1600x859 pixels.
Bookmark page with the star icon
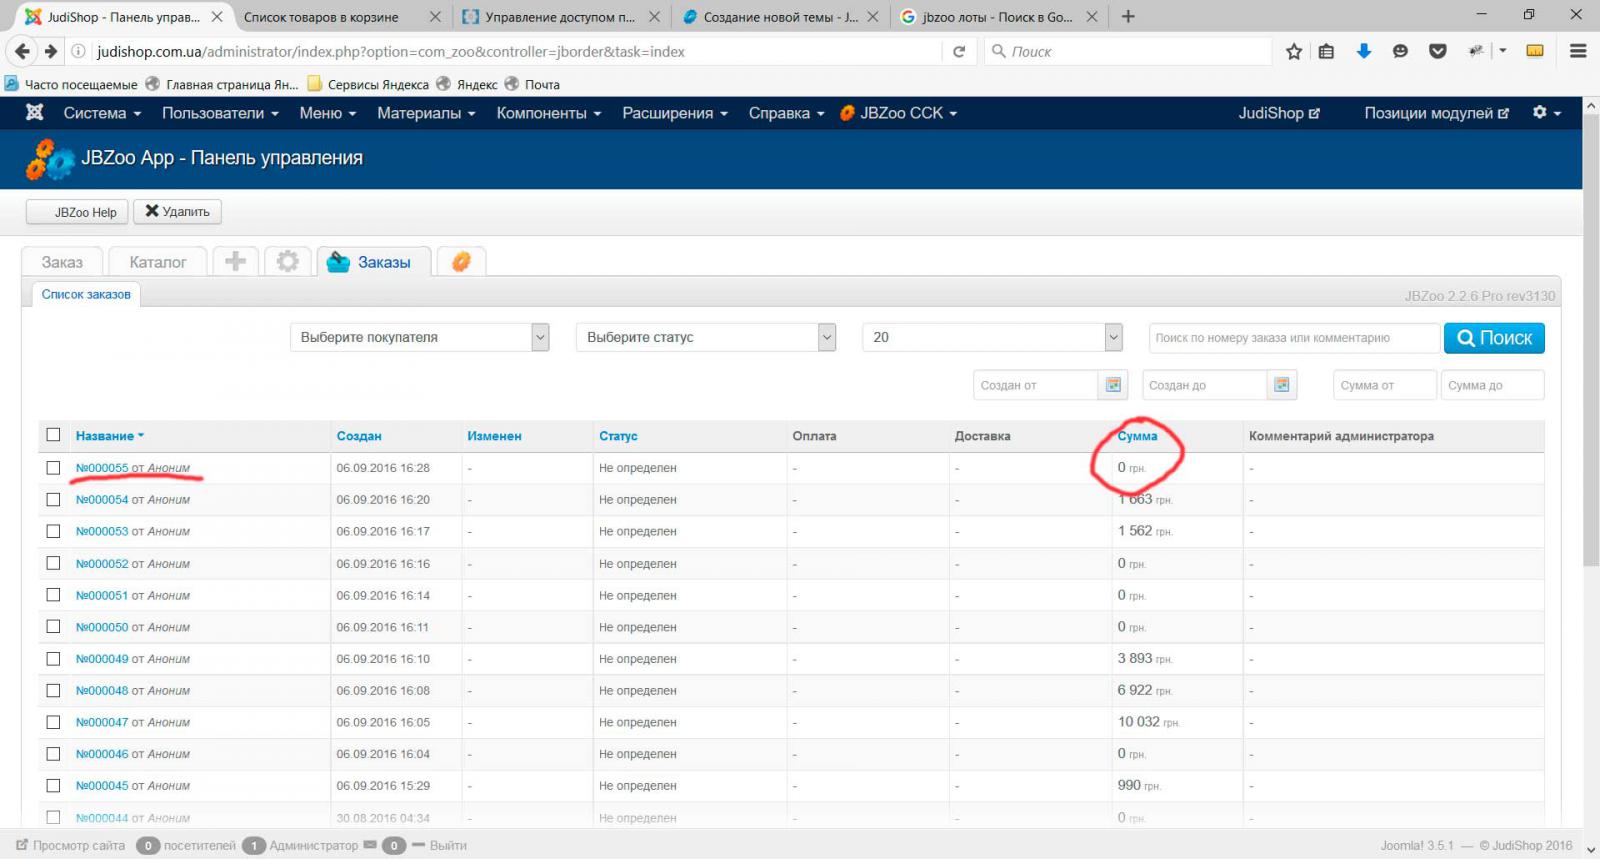tap(1294, 52)
